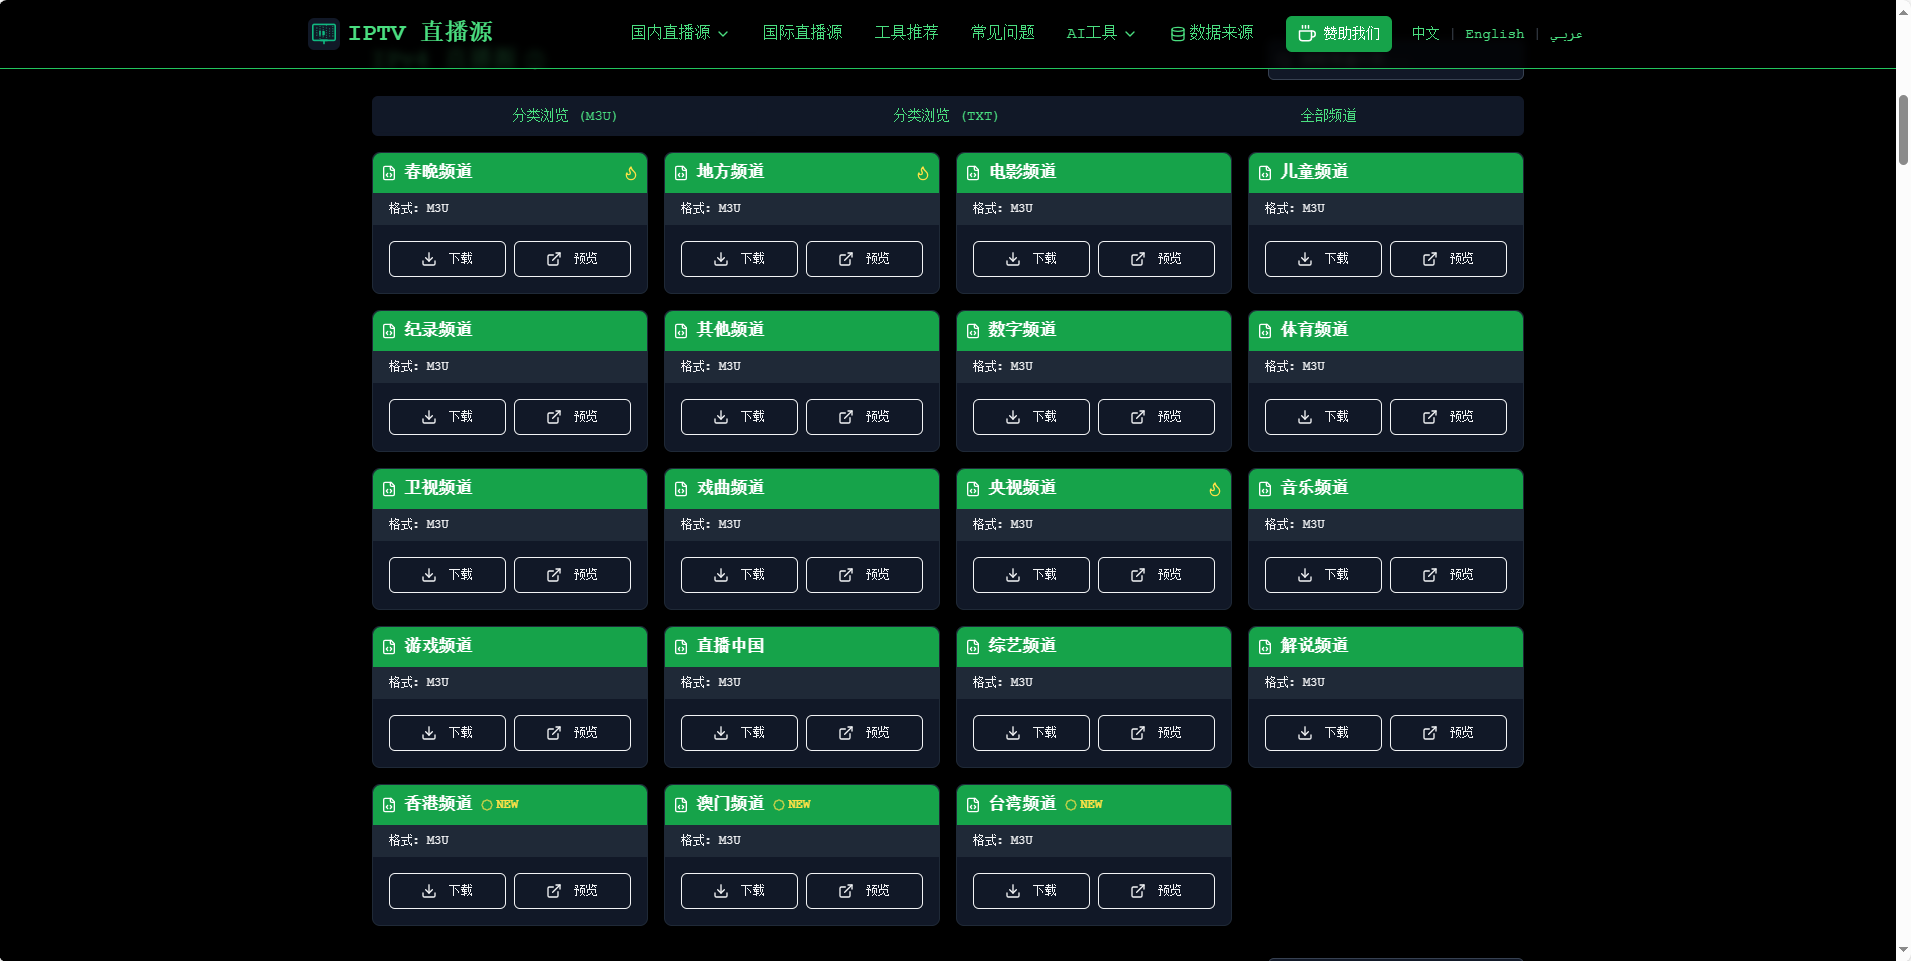Click the file icon beside 地方频道 title
1911x961 pixels.
coord(681,172)
